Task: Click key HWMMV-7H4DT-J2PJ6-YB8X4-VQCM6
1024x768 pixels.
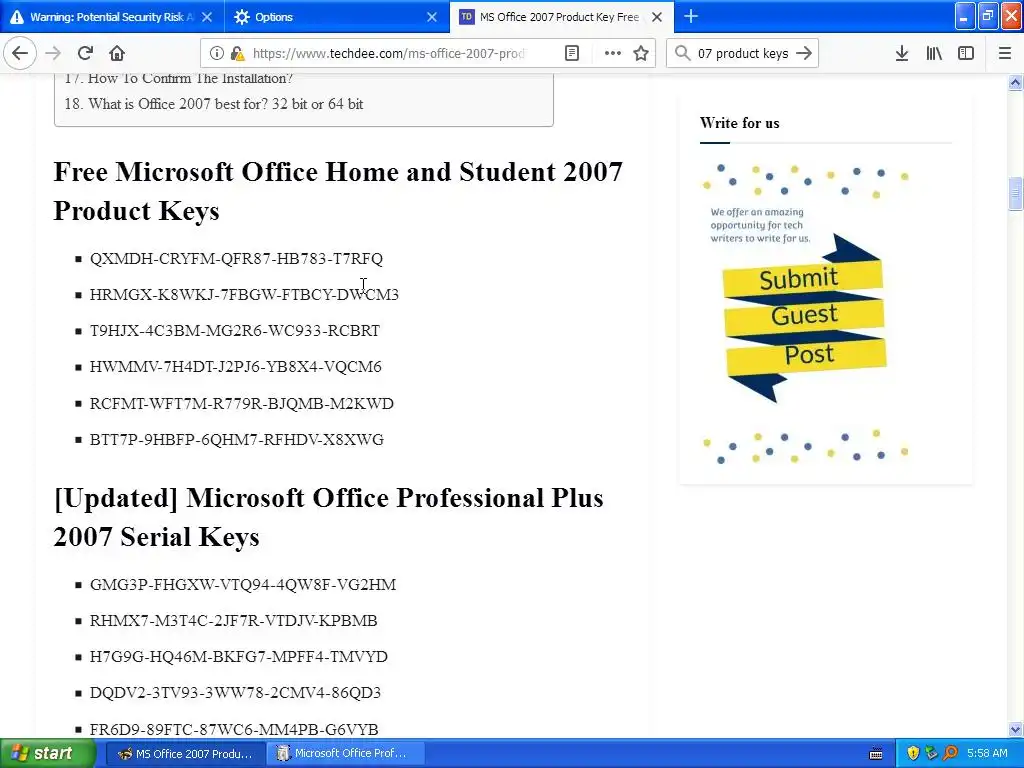Action: tap(236, 366)
